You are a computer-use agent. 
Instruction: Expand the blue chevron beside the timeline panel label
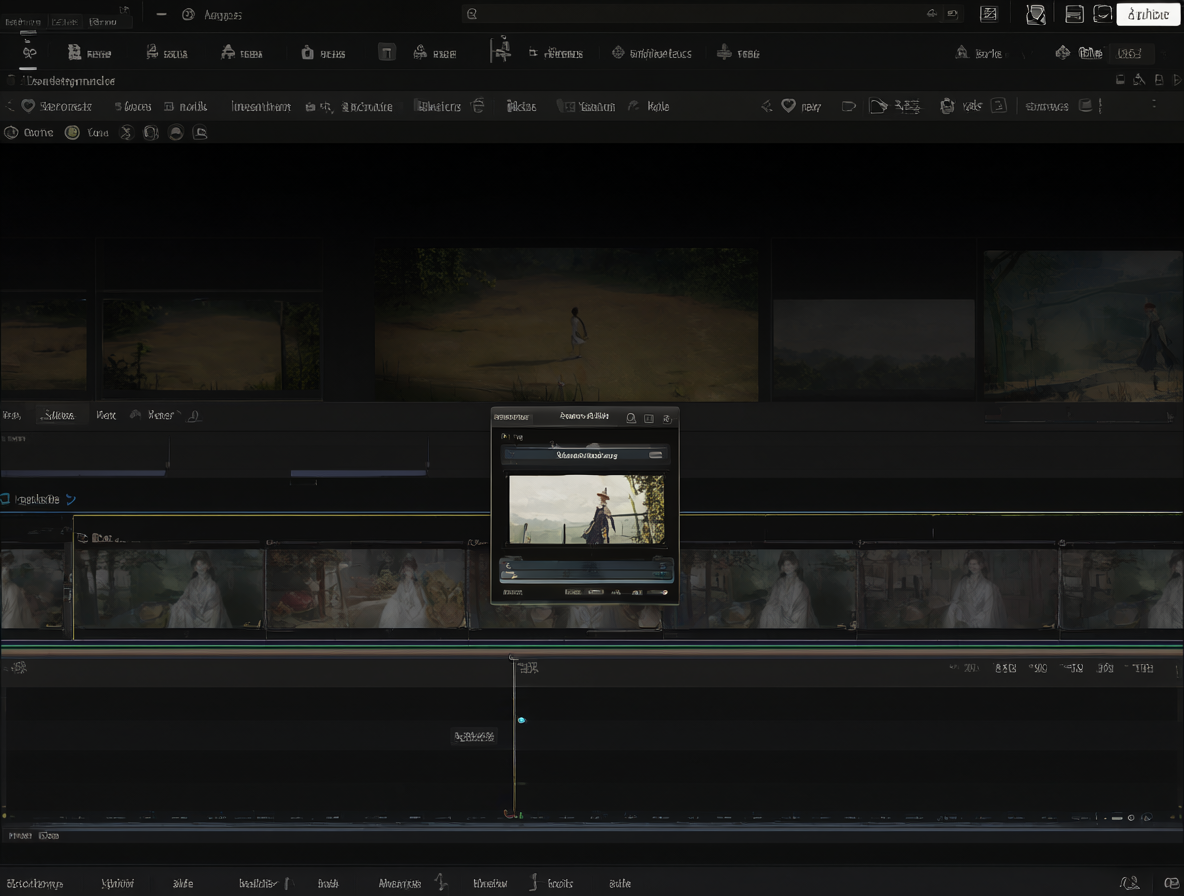tap(71, 499)
